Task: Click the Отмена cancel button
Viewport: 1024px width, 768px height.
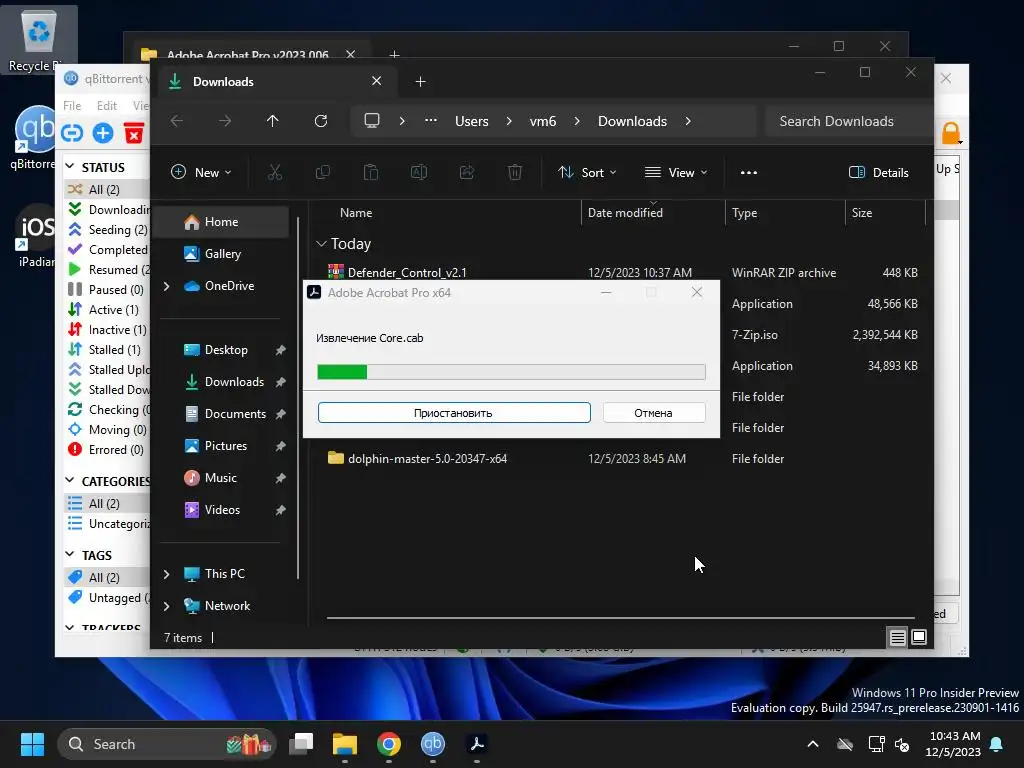Action: pyautogui.click(x=654, y=413)
